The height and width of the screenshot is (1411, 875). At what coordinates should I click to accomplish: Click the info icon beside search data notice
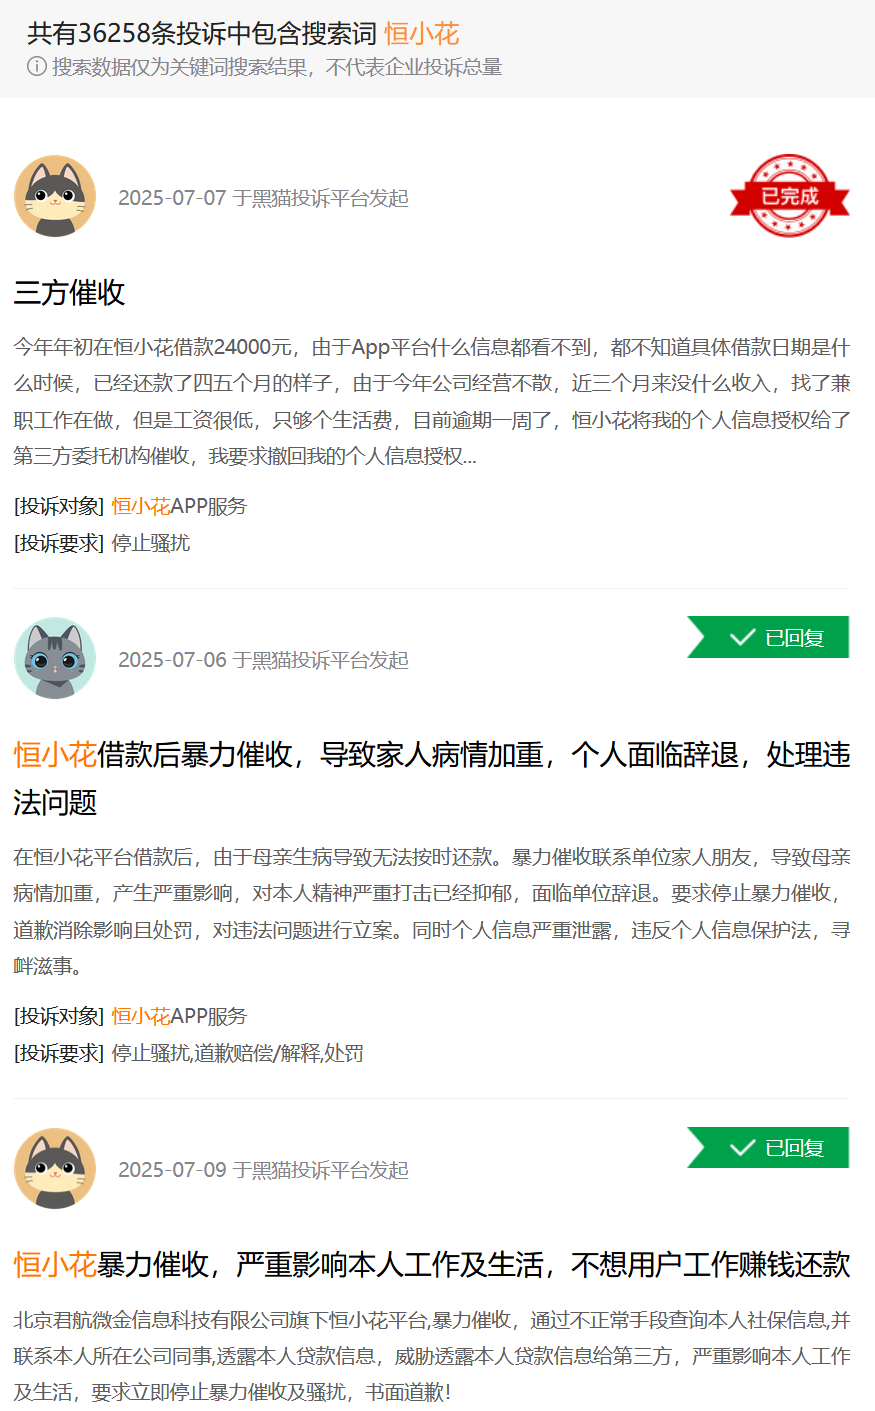[x=37, y=67]
